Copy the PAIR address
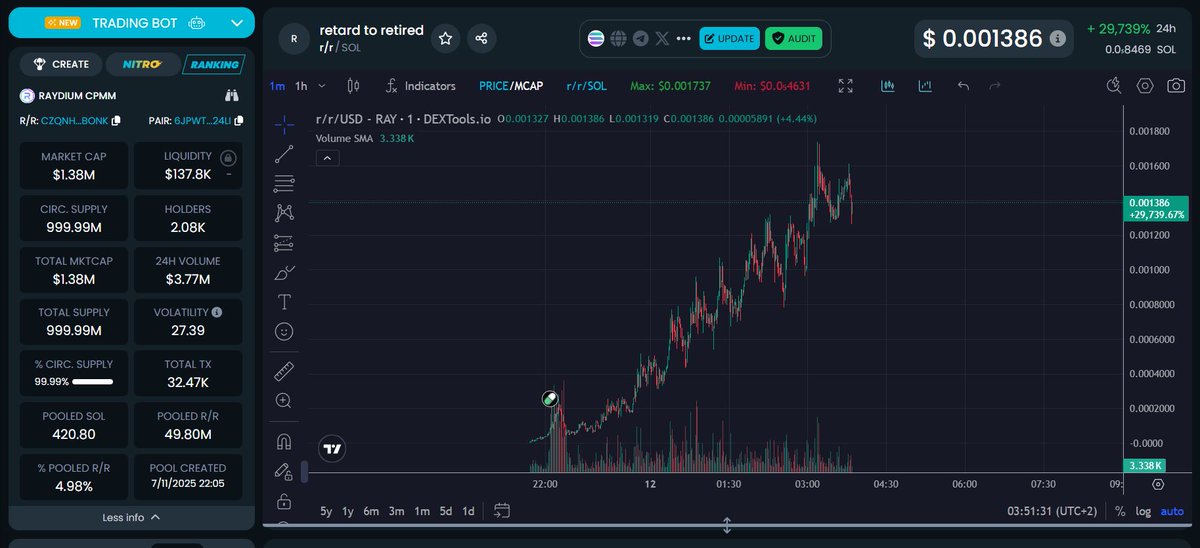 click(x=238, y=121)
